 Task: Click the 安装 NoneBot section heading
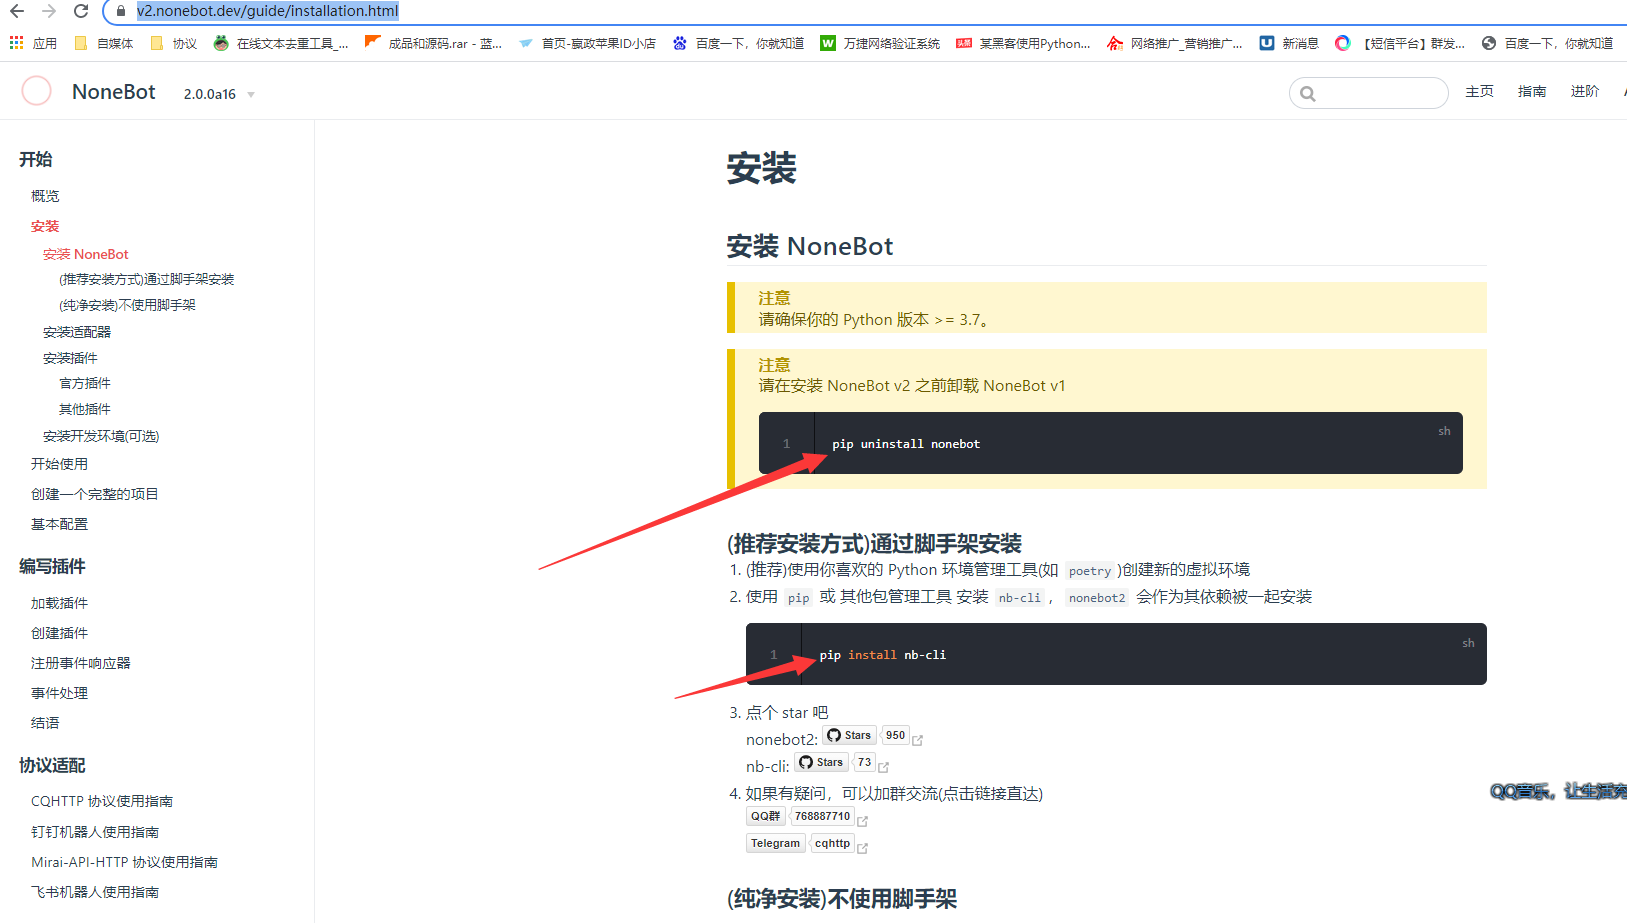pyautogui.click(x=810, y=246)
